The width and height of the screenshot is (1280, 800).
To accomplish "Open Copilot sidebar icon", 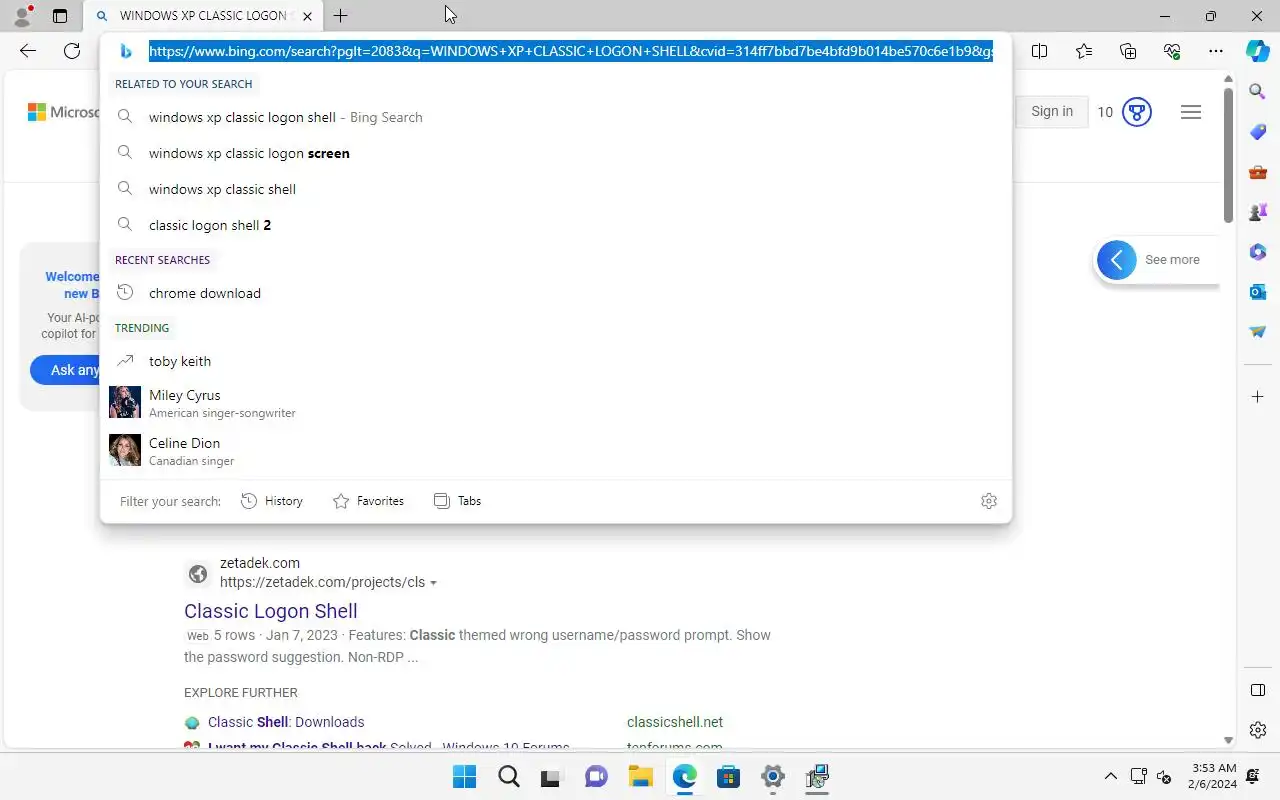I will 1258,50.
